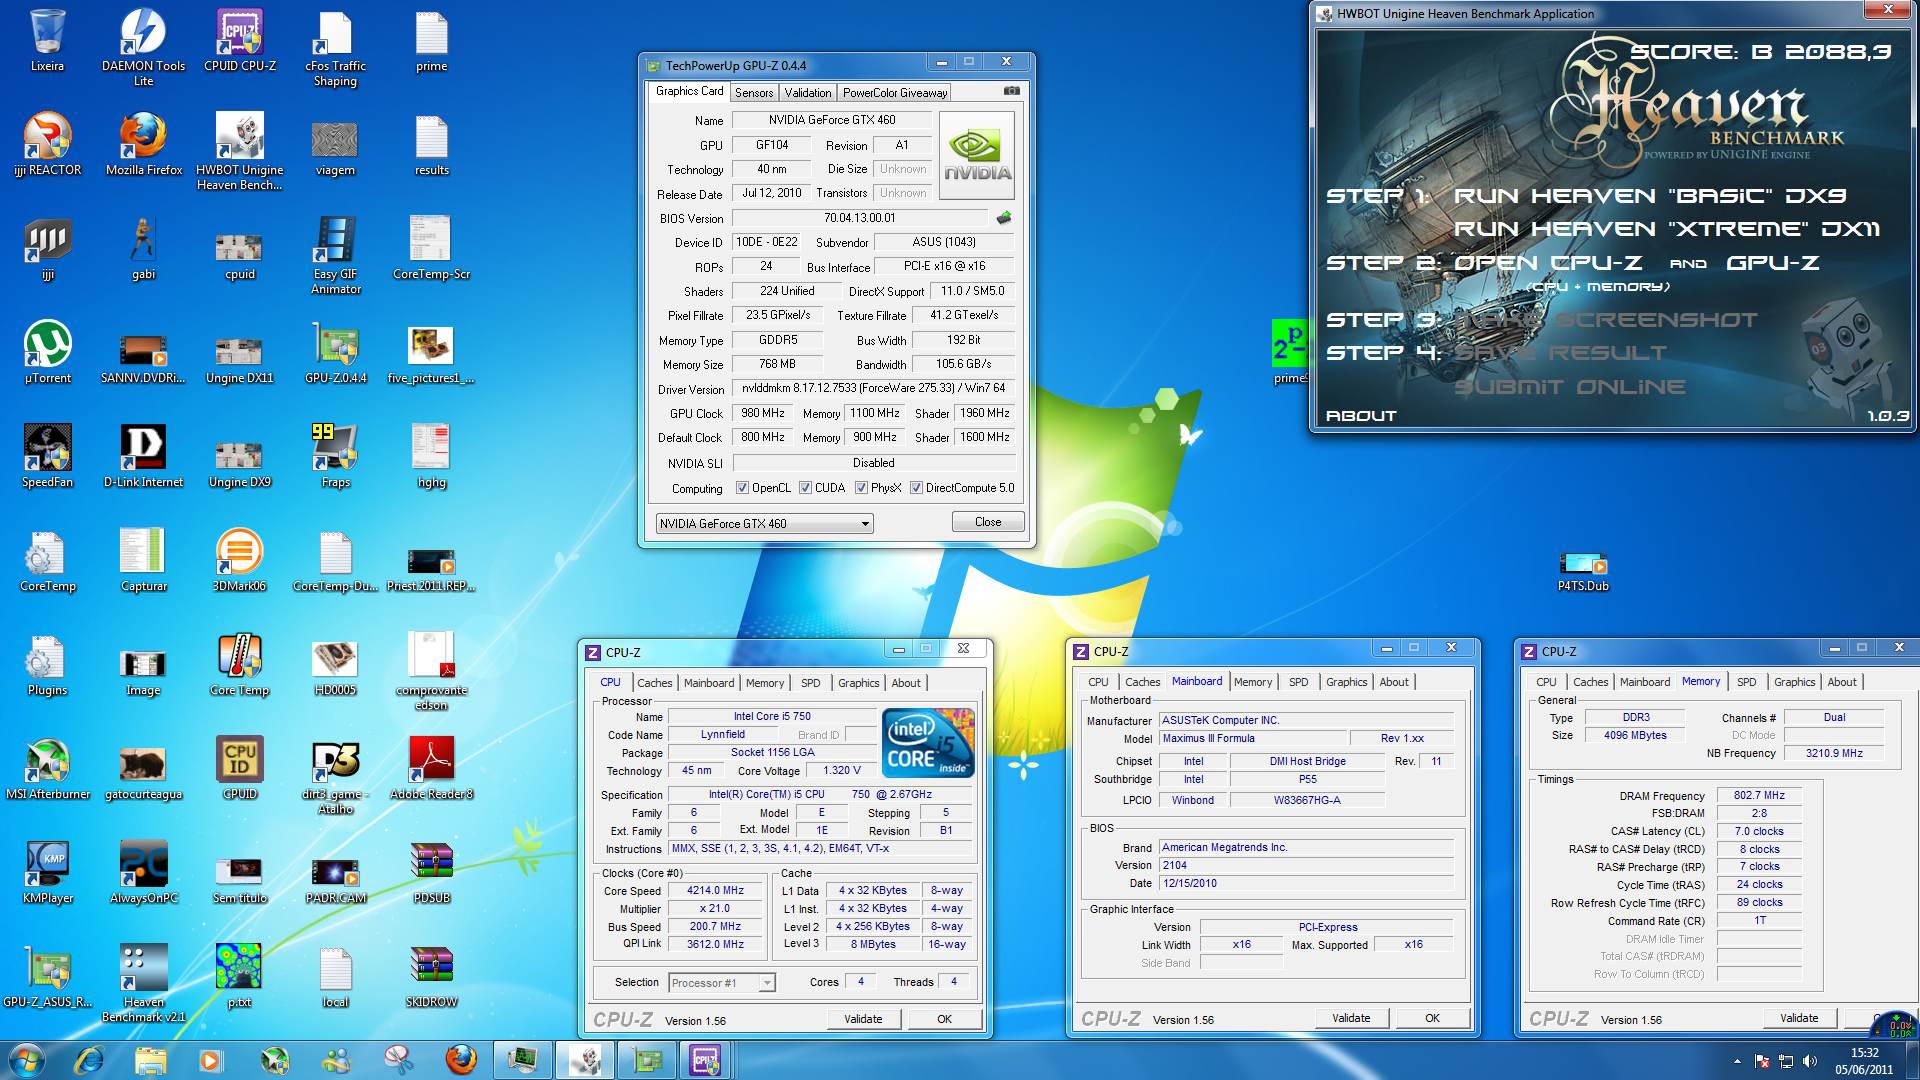This screenshot has width=1920, height=1080.
Task: Open Graphics tab in Memory CPU-Z window
Action: point(1794,682)
